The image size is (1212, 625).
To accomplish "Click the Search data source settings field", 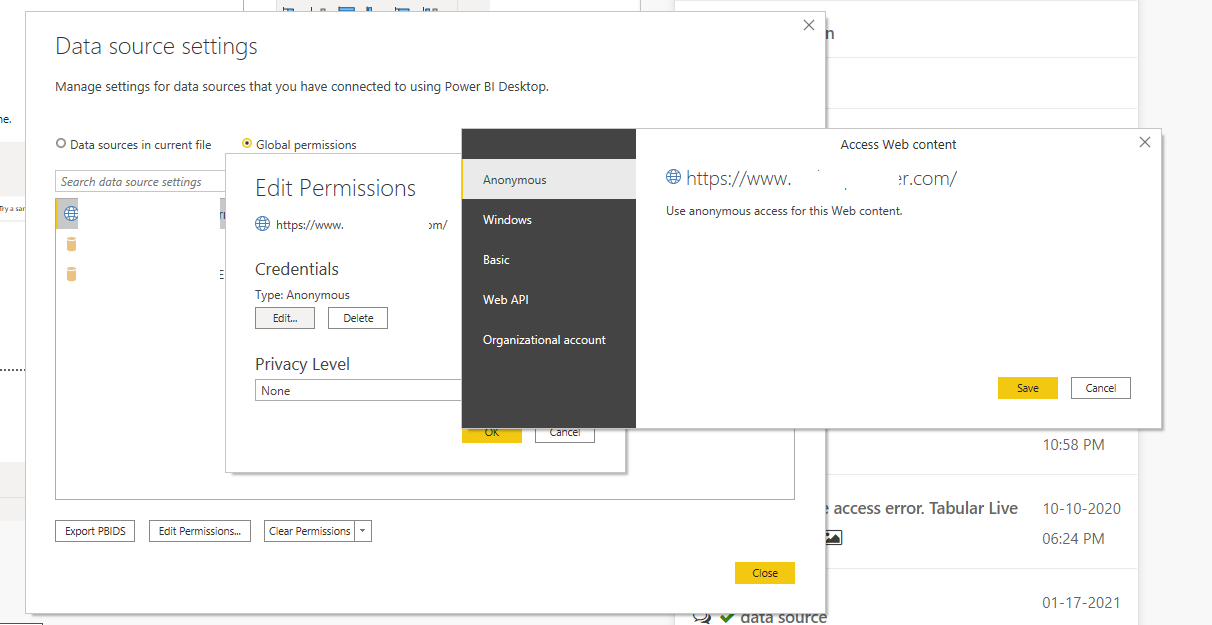I will click(140, 182).
